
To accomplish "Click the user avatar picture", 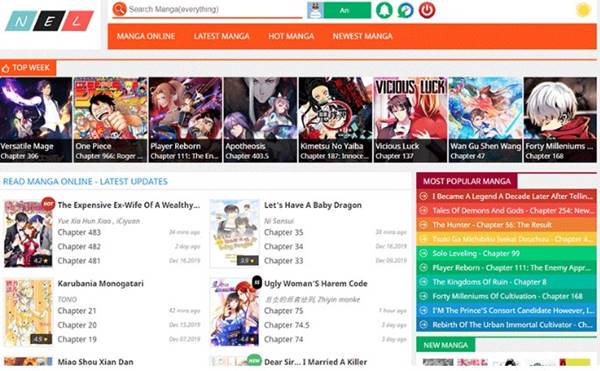I will point(315,10).
